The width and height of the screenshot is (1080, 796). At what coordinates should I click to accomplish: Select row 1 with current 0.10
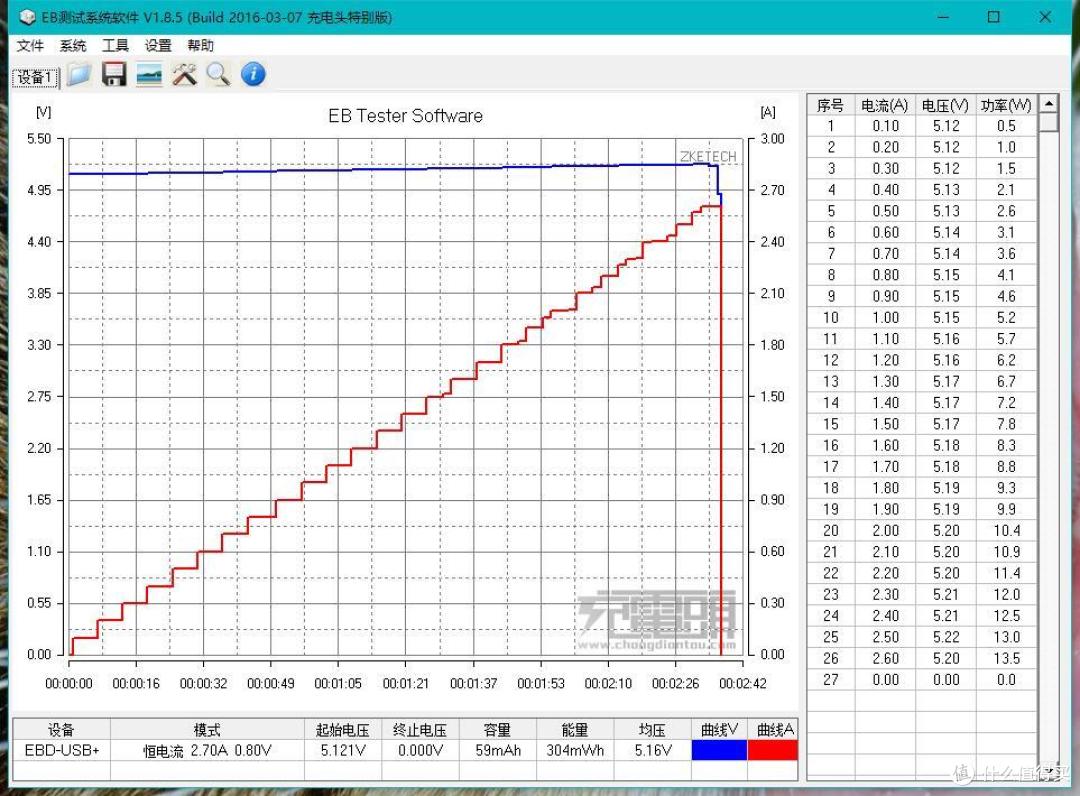tap(922, 126)
